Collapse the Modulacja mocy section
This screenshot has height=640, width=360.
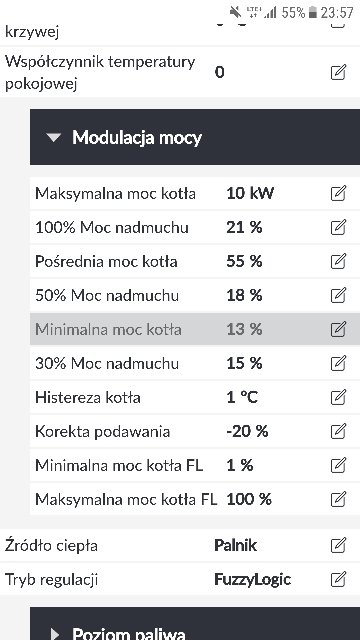click(53, 138)
